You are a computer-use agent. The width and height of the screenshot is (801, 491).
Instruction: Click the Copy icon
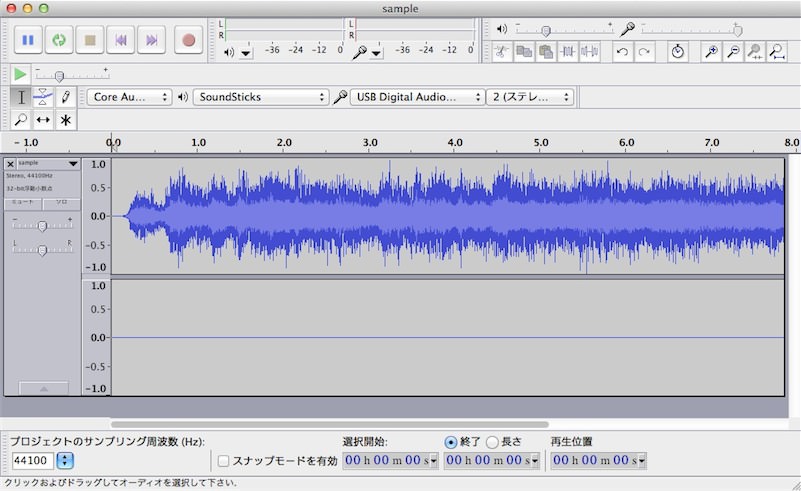click(524, 52)
